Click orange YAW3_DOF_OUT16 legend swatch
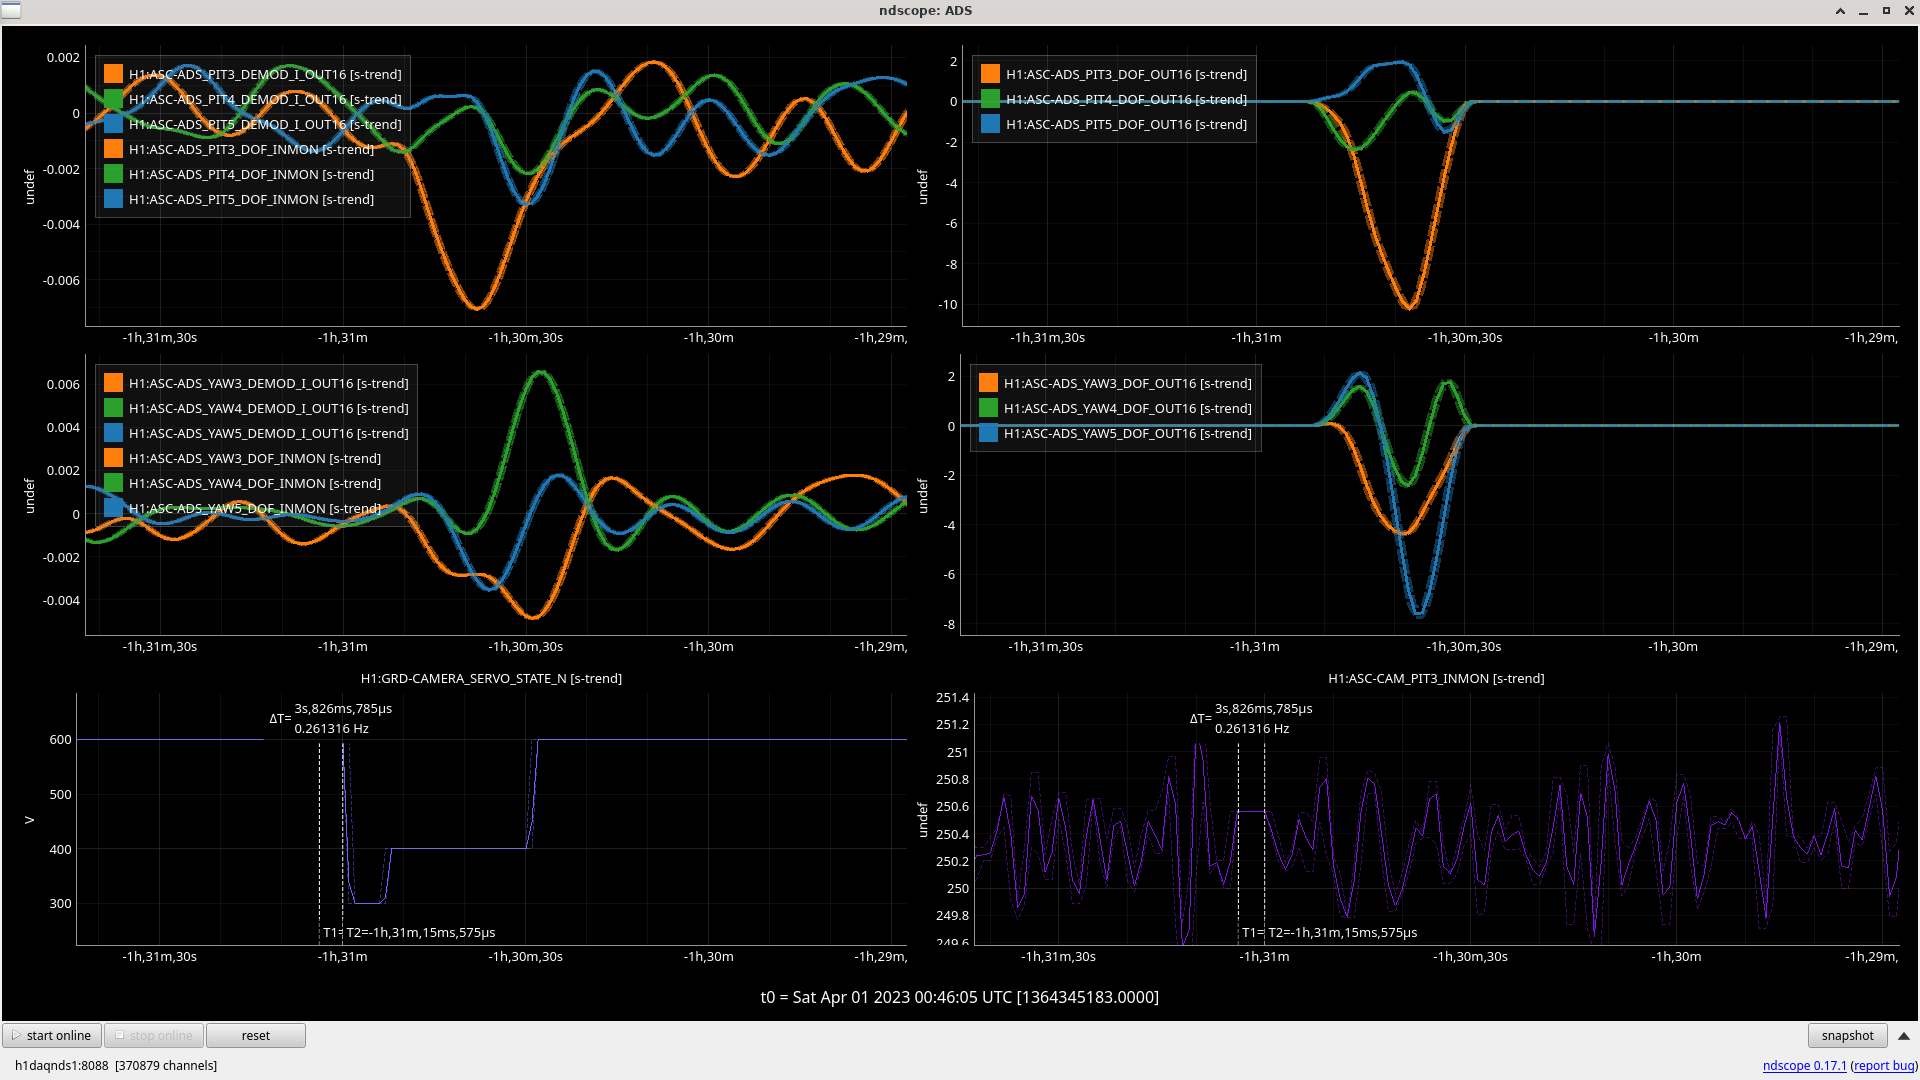The width and height of the screenshot is (1920, 1080). coord(989,383)
